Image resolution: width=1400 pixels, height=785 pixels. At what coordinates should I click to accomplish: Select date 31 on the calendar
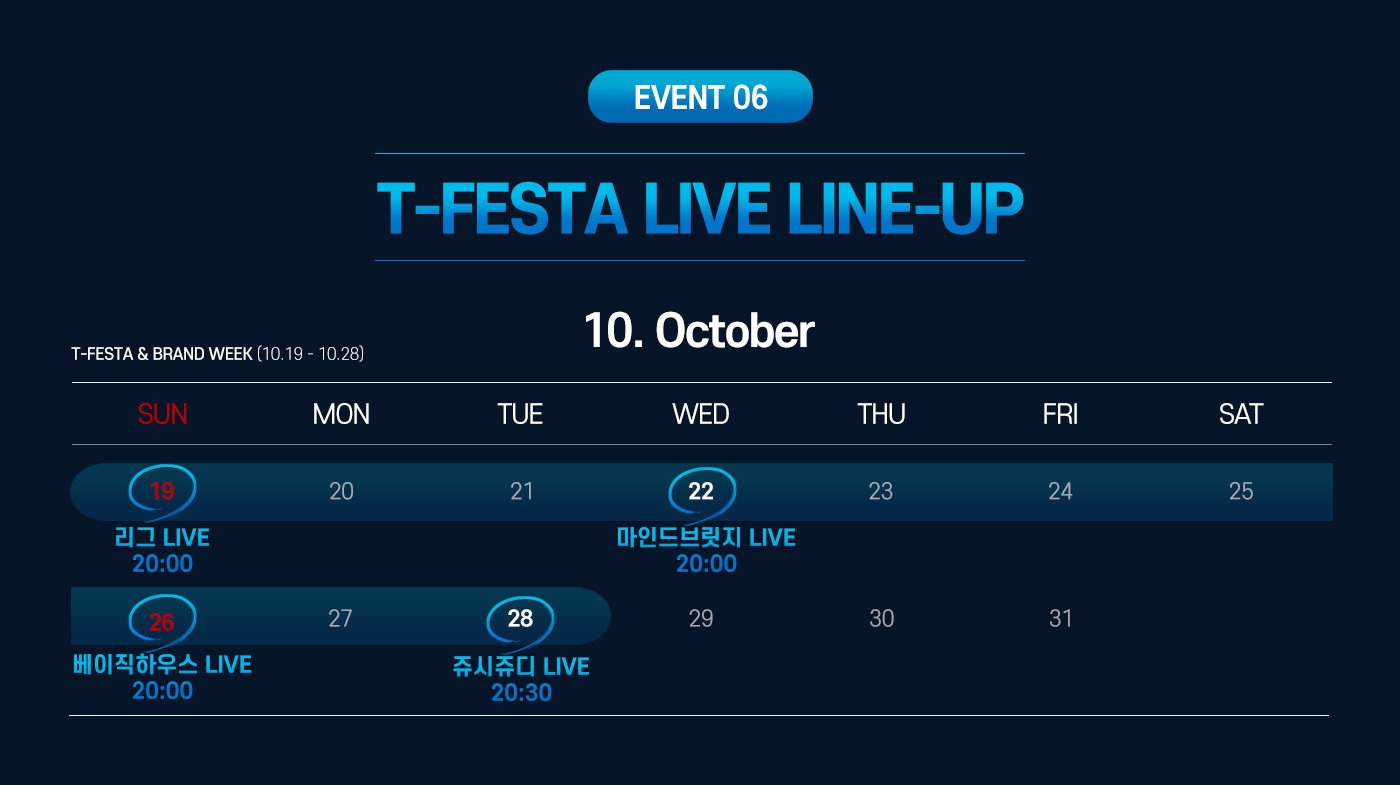[x=1061, y=619]
